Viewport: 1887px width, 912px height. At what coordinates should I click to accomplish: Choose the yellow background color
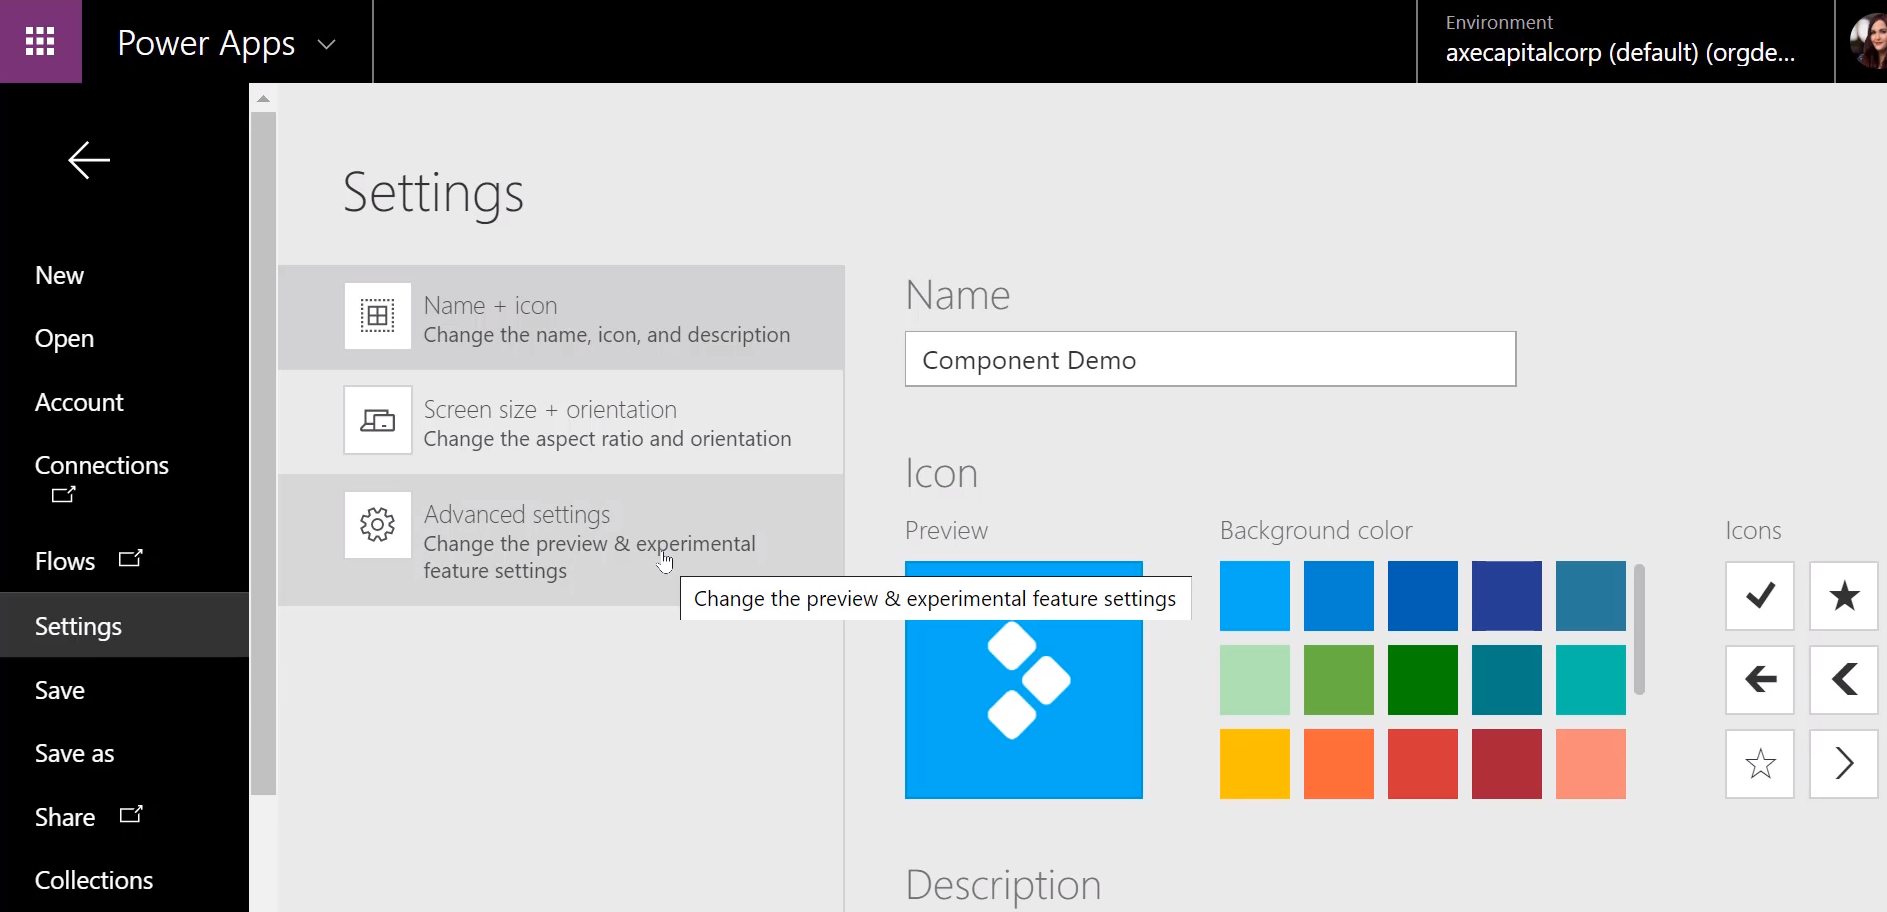pos(1255,764)
